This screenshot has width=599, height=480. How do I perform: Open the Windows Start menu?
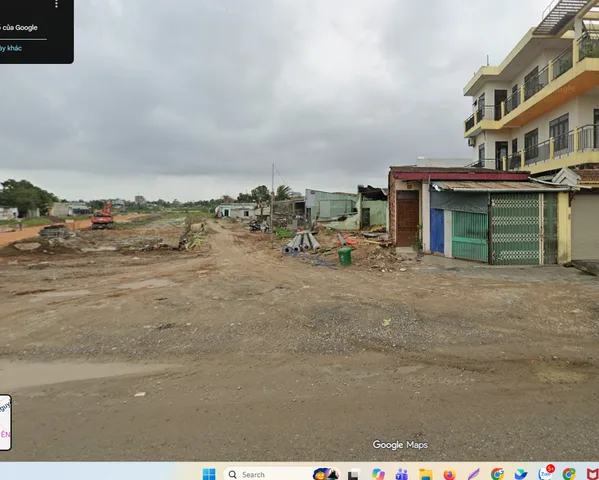pos(209,474)
